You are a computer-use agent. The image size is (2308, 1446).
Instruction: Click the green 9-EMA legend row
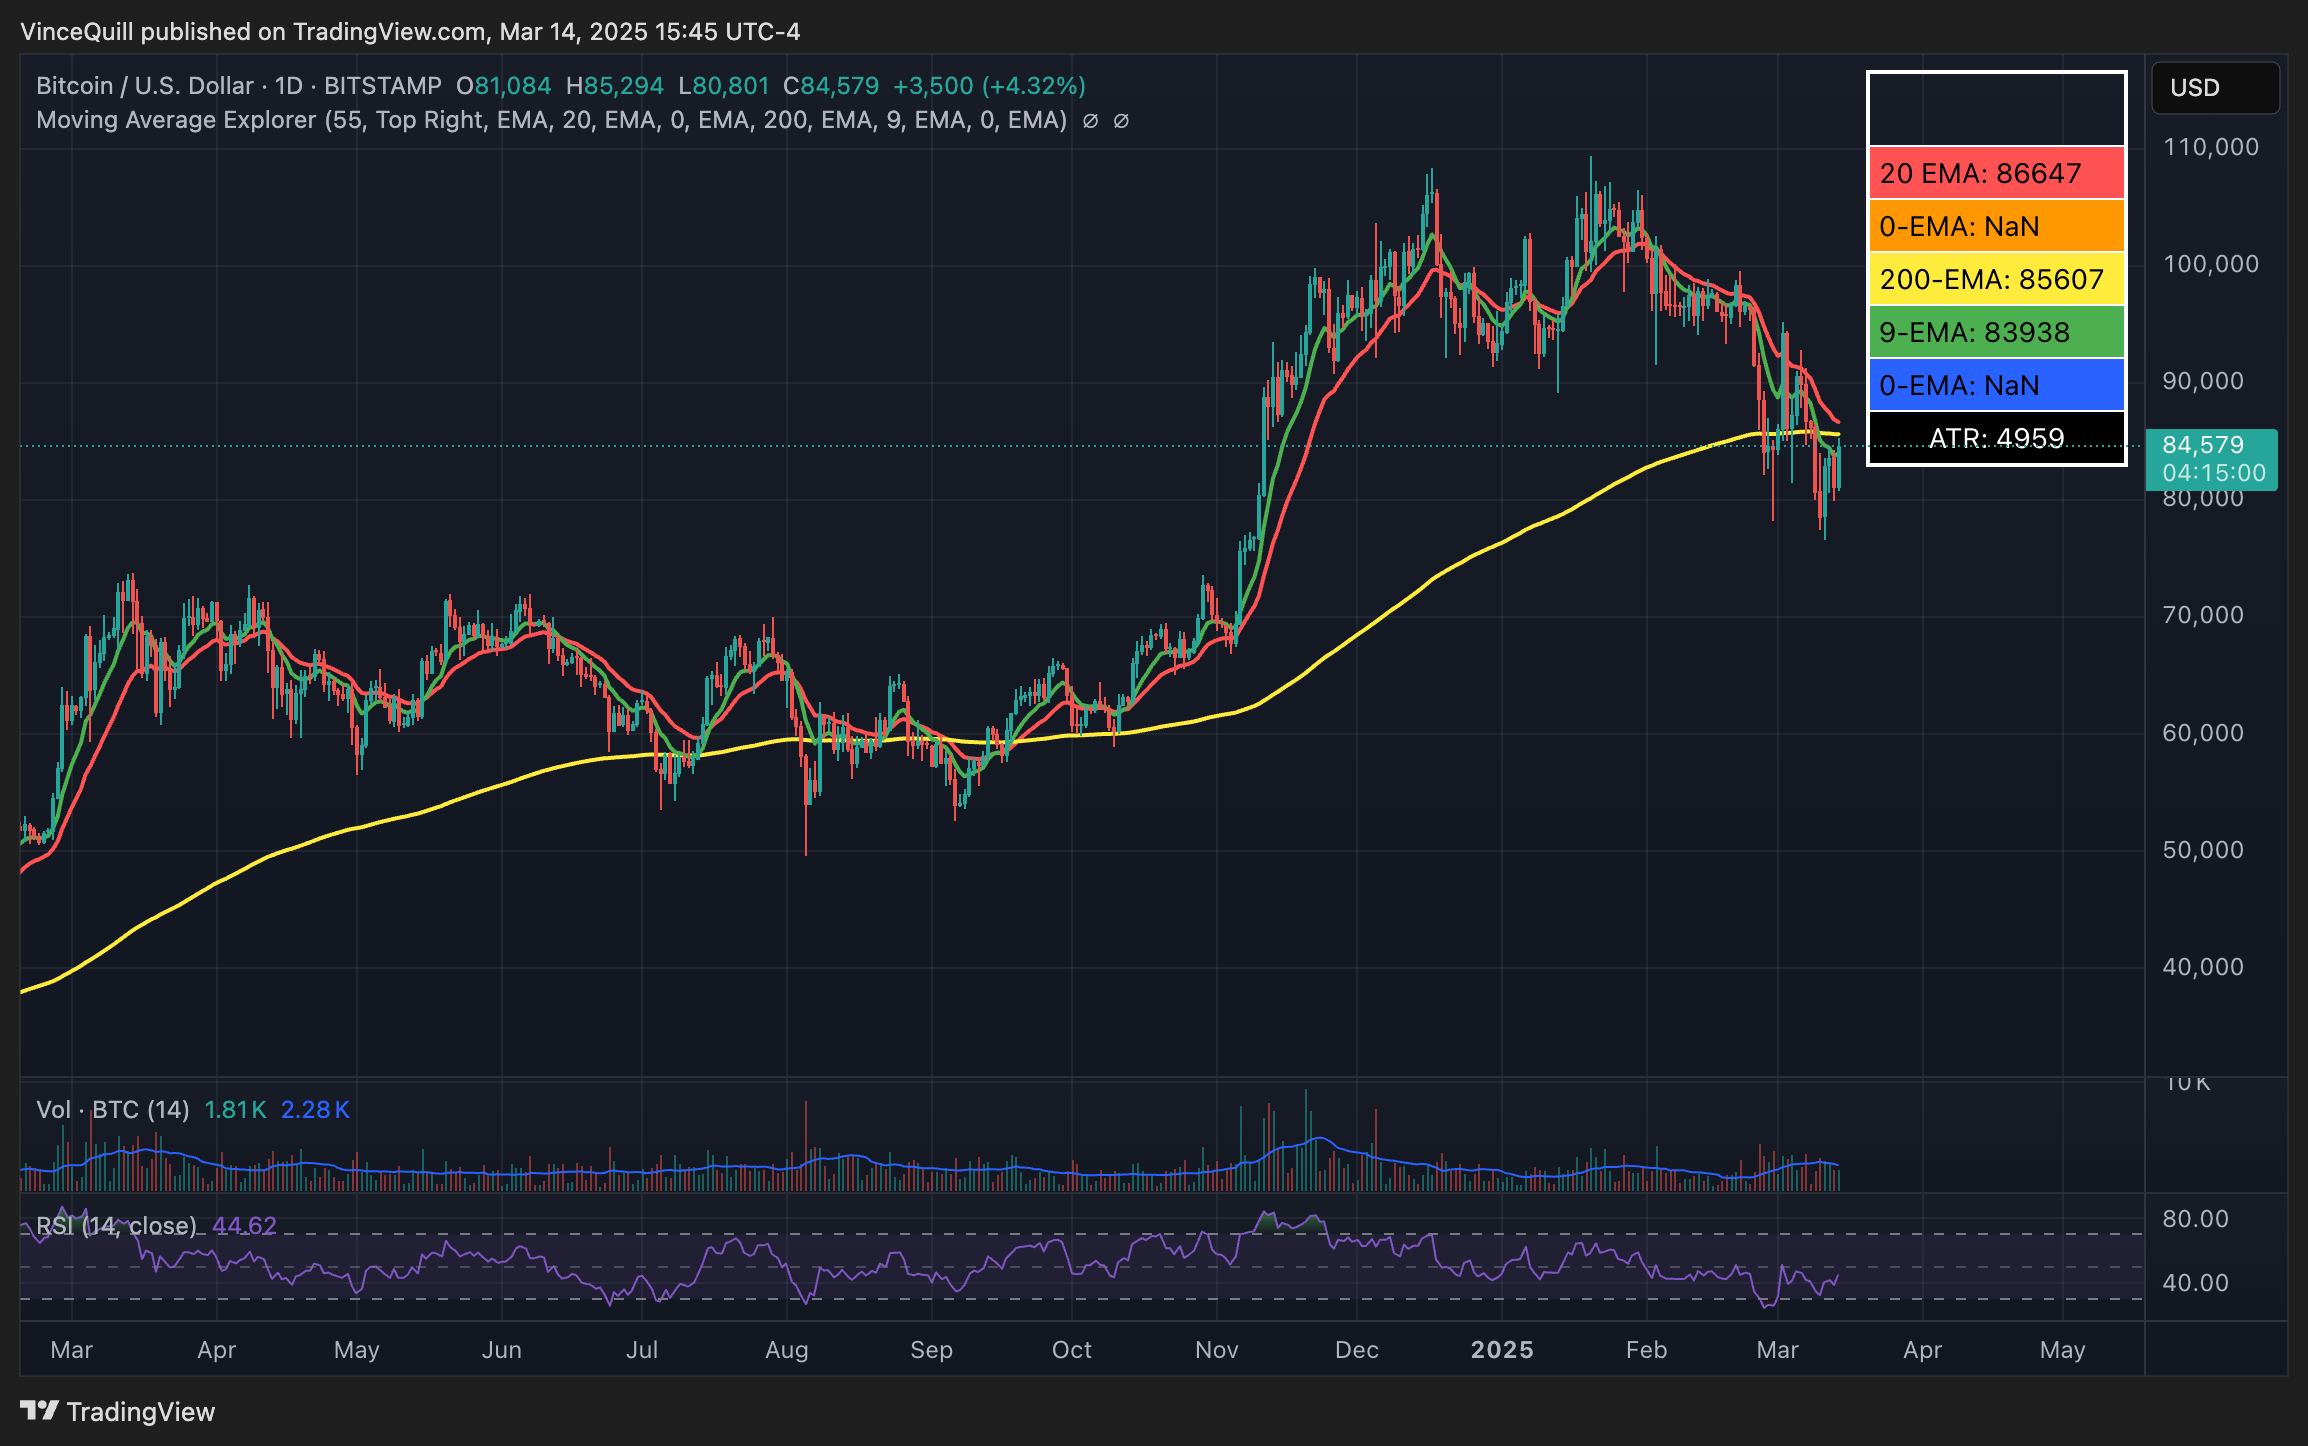[1995, 332]
